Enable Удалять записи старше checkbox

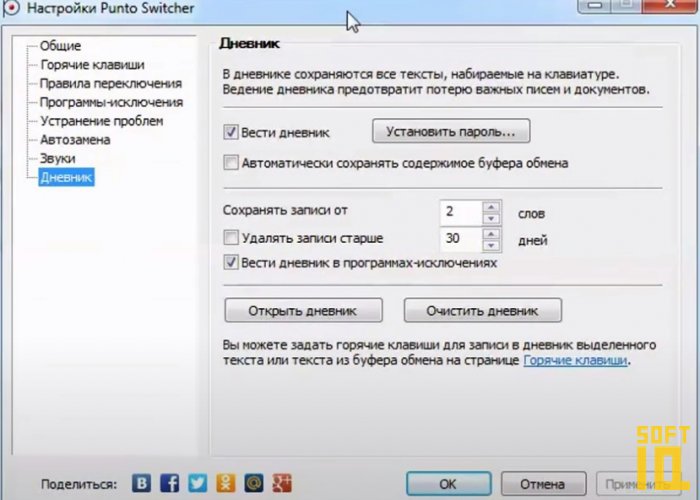[231, 238]
